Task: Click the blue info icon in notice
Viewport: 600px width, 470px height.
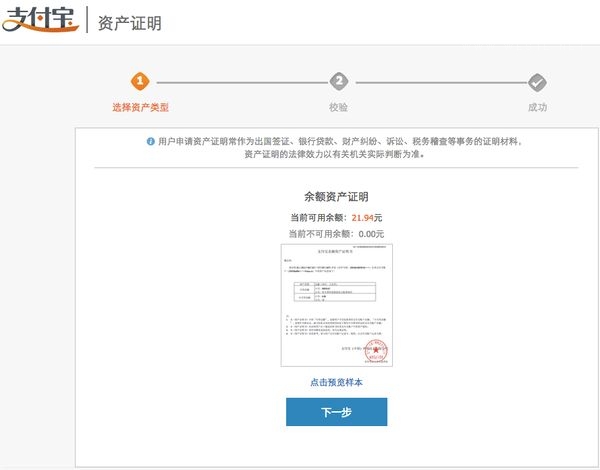Action: click(150, 142)
